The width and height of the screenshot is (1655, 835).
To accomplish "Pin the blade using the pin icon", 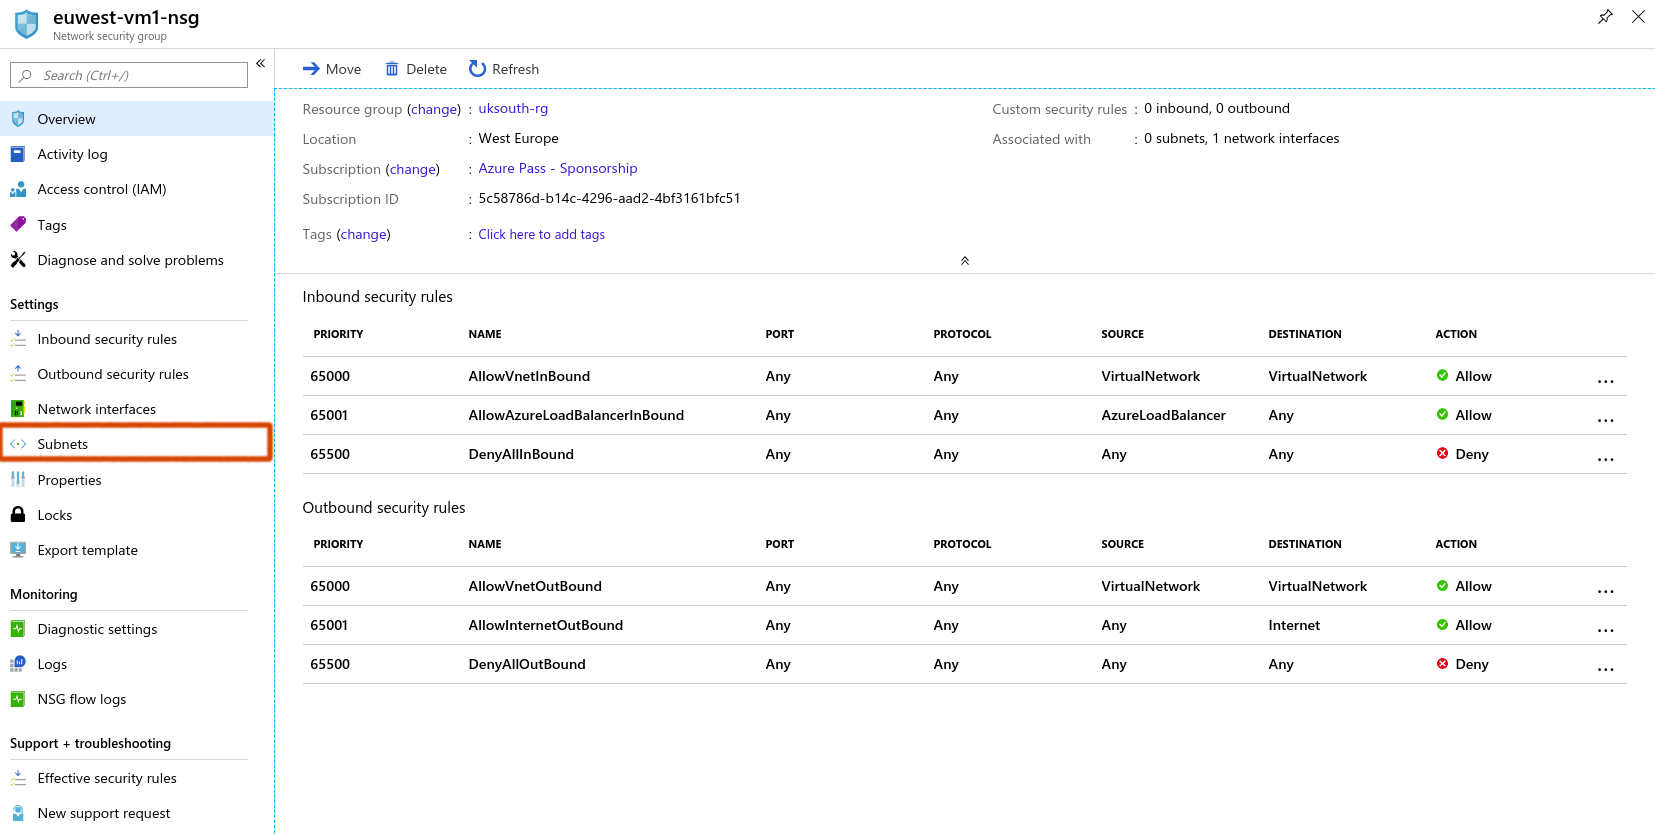I will pyautogui.click(x=1605, y=17).
